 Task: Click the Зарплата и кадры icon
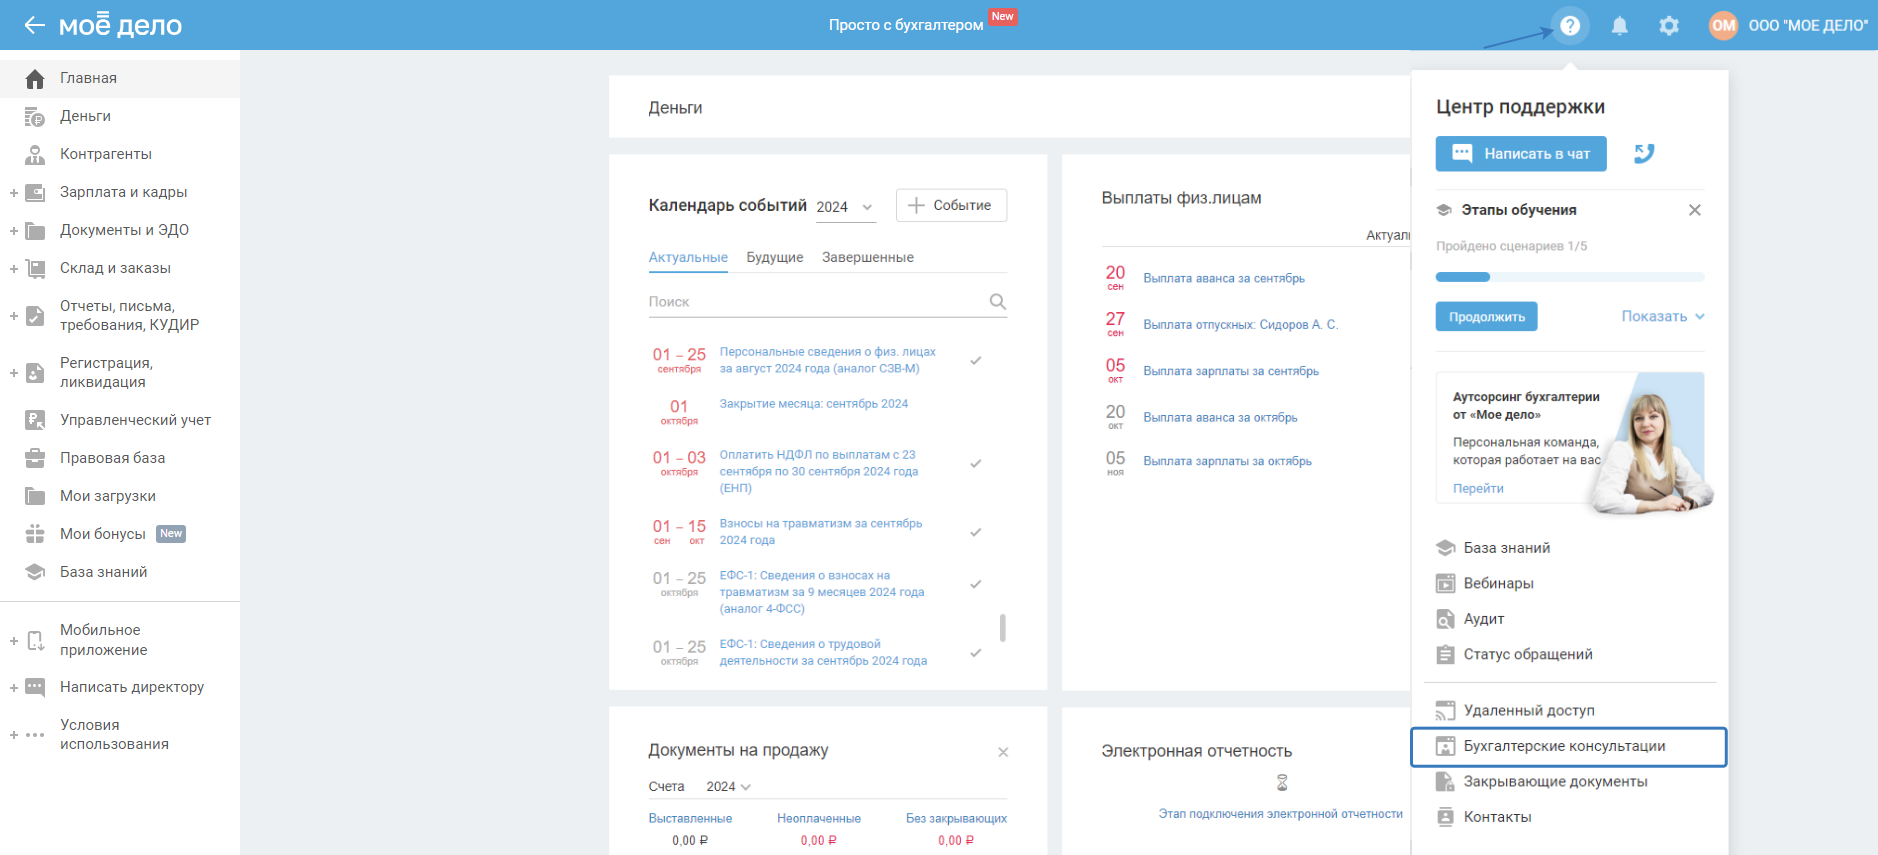pos(35,193)
